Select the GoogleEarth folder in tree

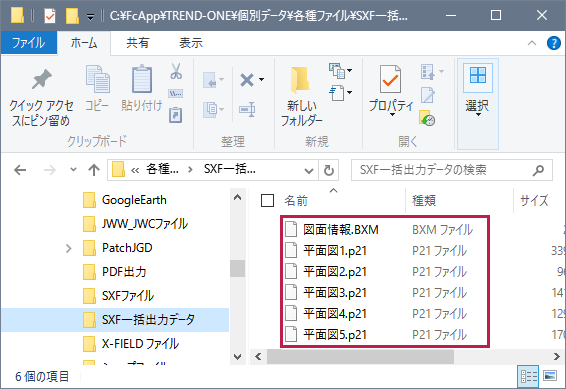[x=125, y=200]
